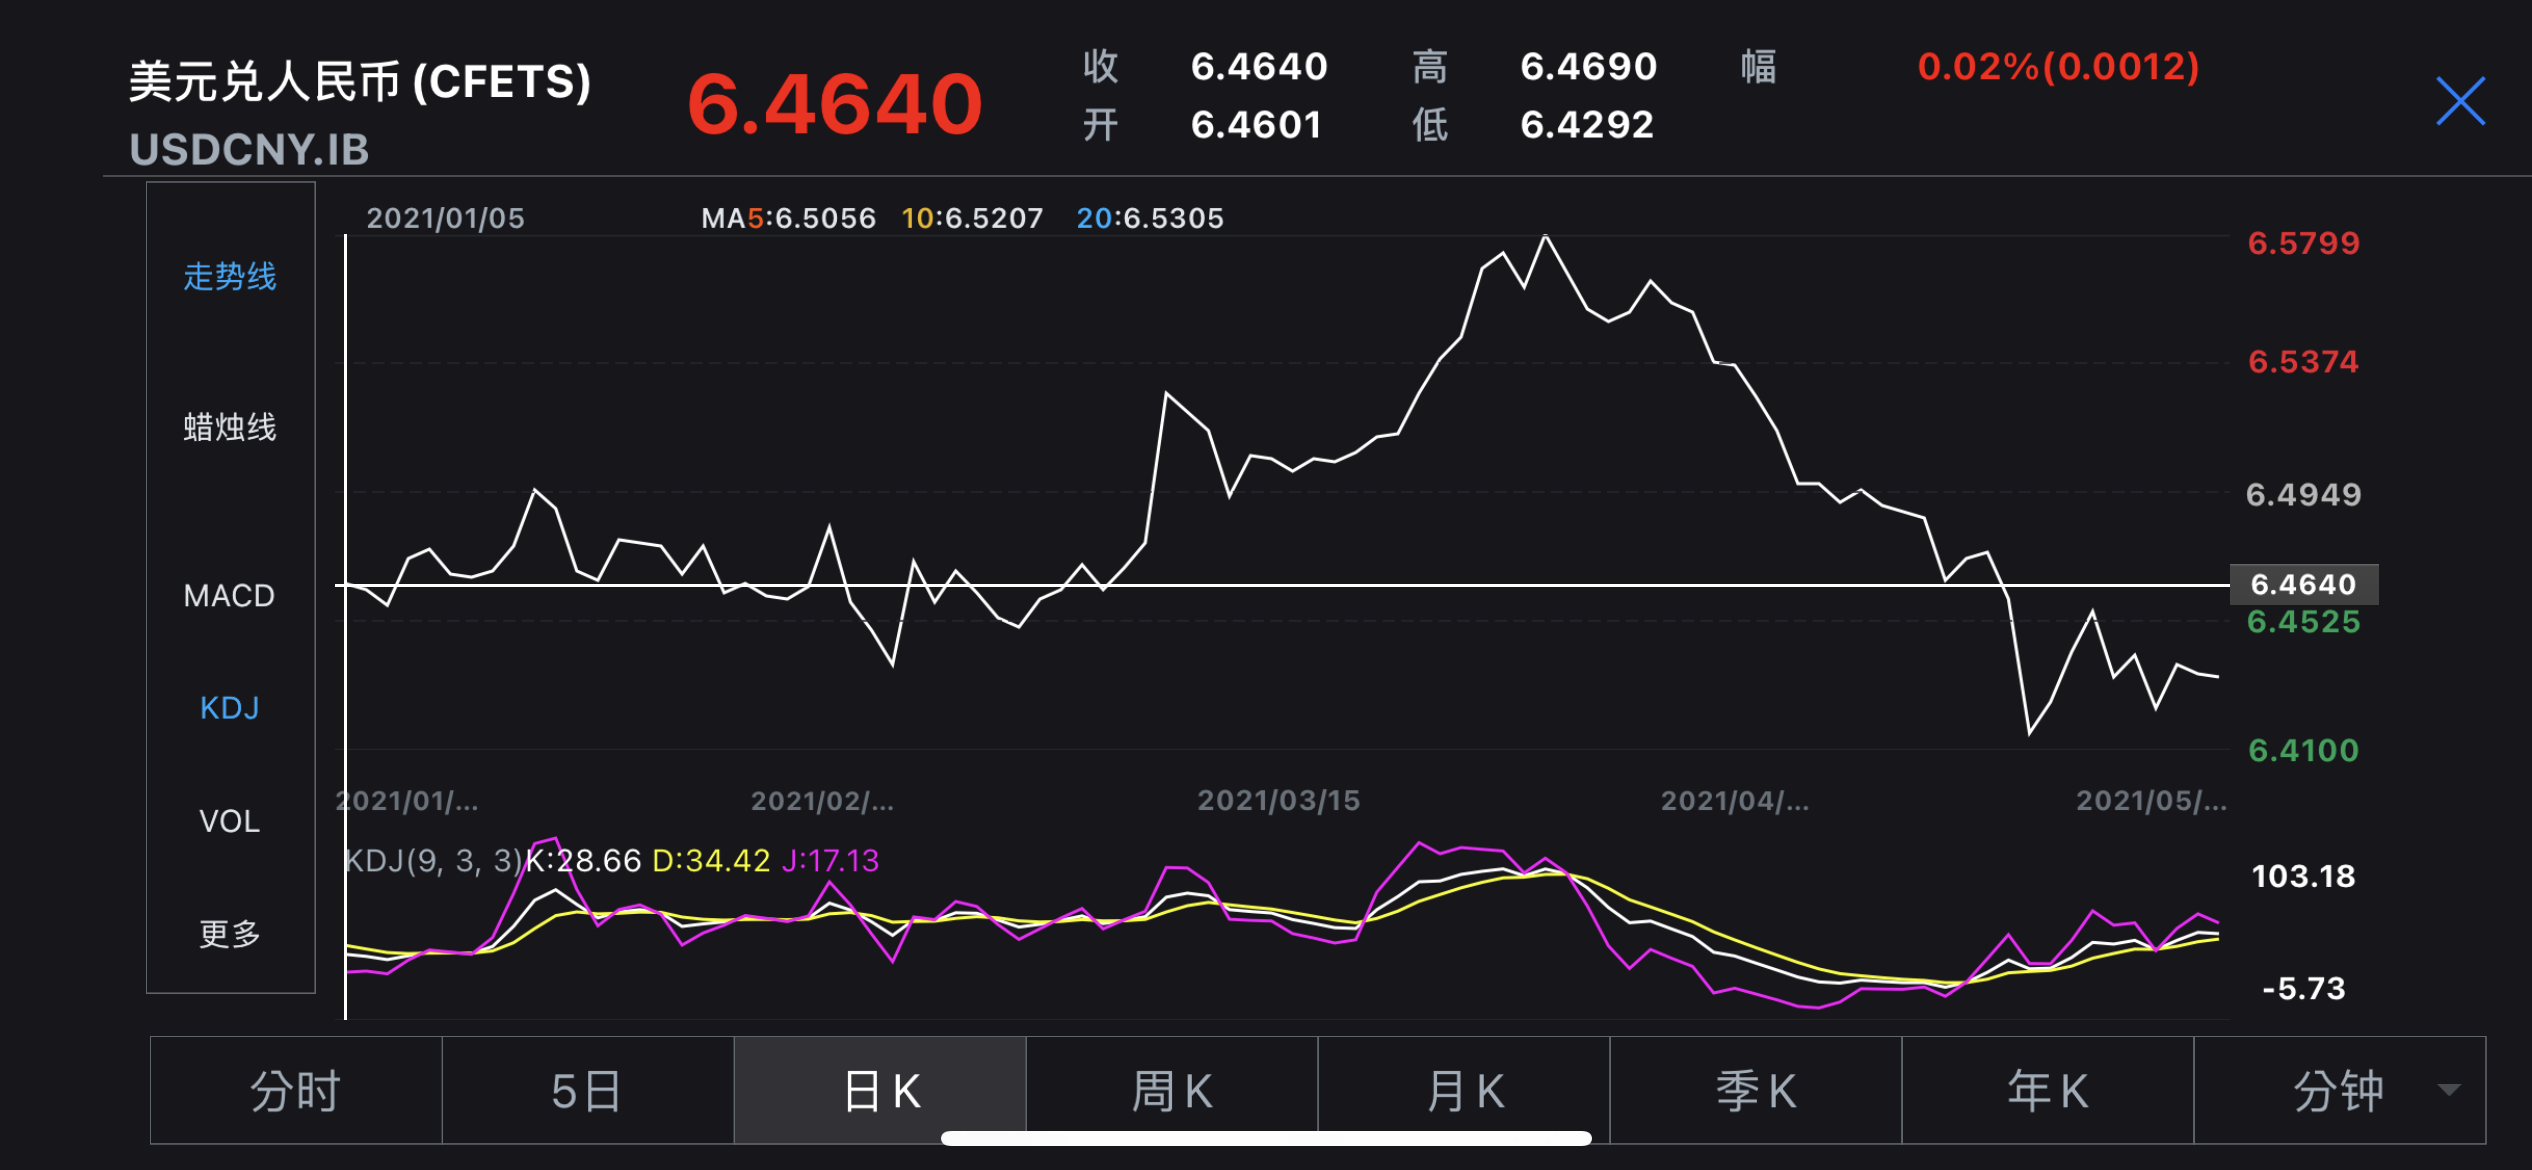Select the 季K quarterly chart tab

(x=1756, y=1090)
